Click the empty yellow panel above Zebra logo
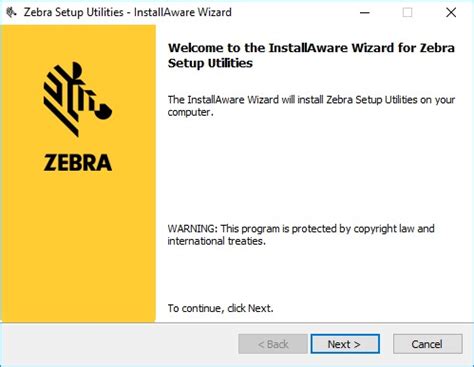This screenshot has height=367, width=474. [78, 42]
